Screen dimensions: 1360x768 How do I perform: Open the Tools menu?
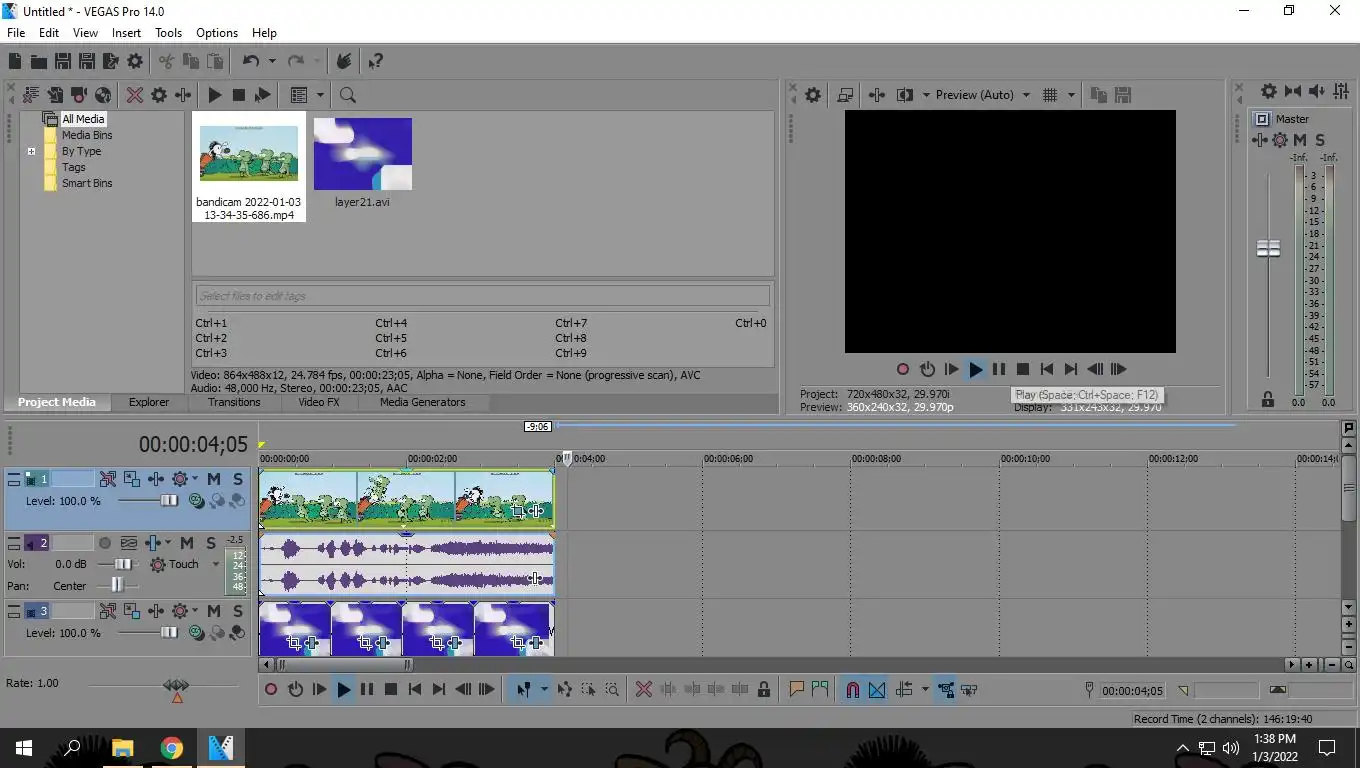(168, 33)
